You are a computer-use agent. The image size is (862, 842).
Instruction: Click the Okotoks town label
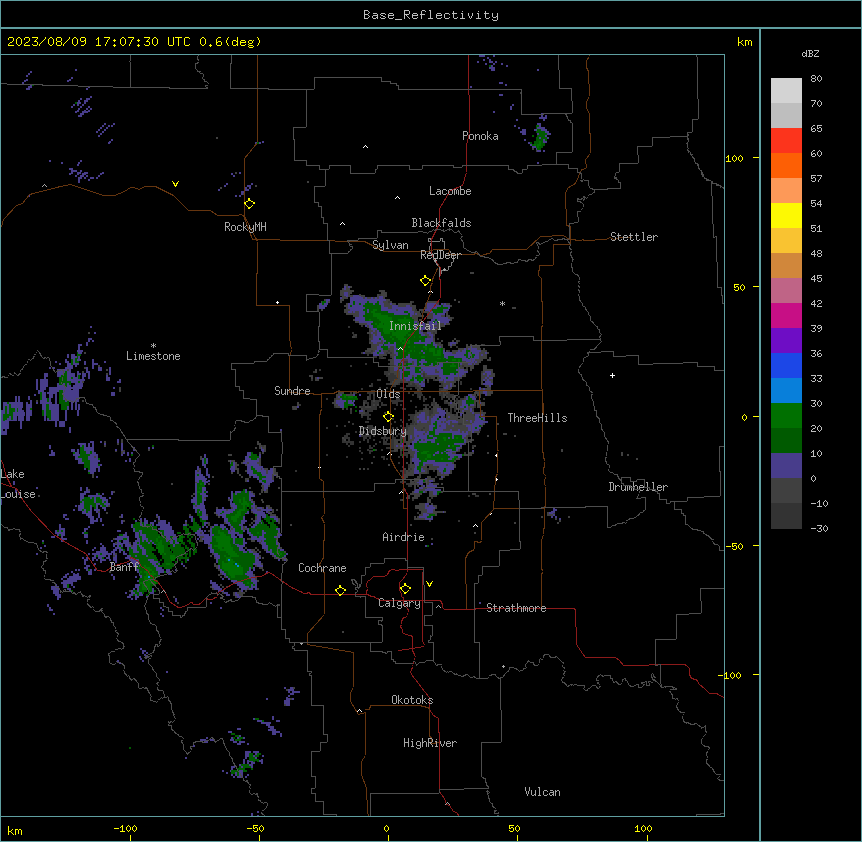412,700
